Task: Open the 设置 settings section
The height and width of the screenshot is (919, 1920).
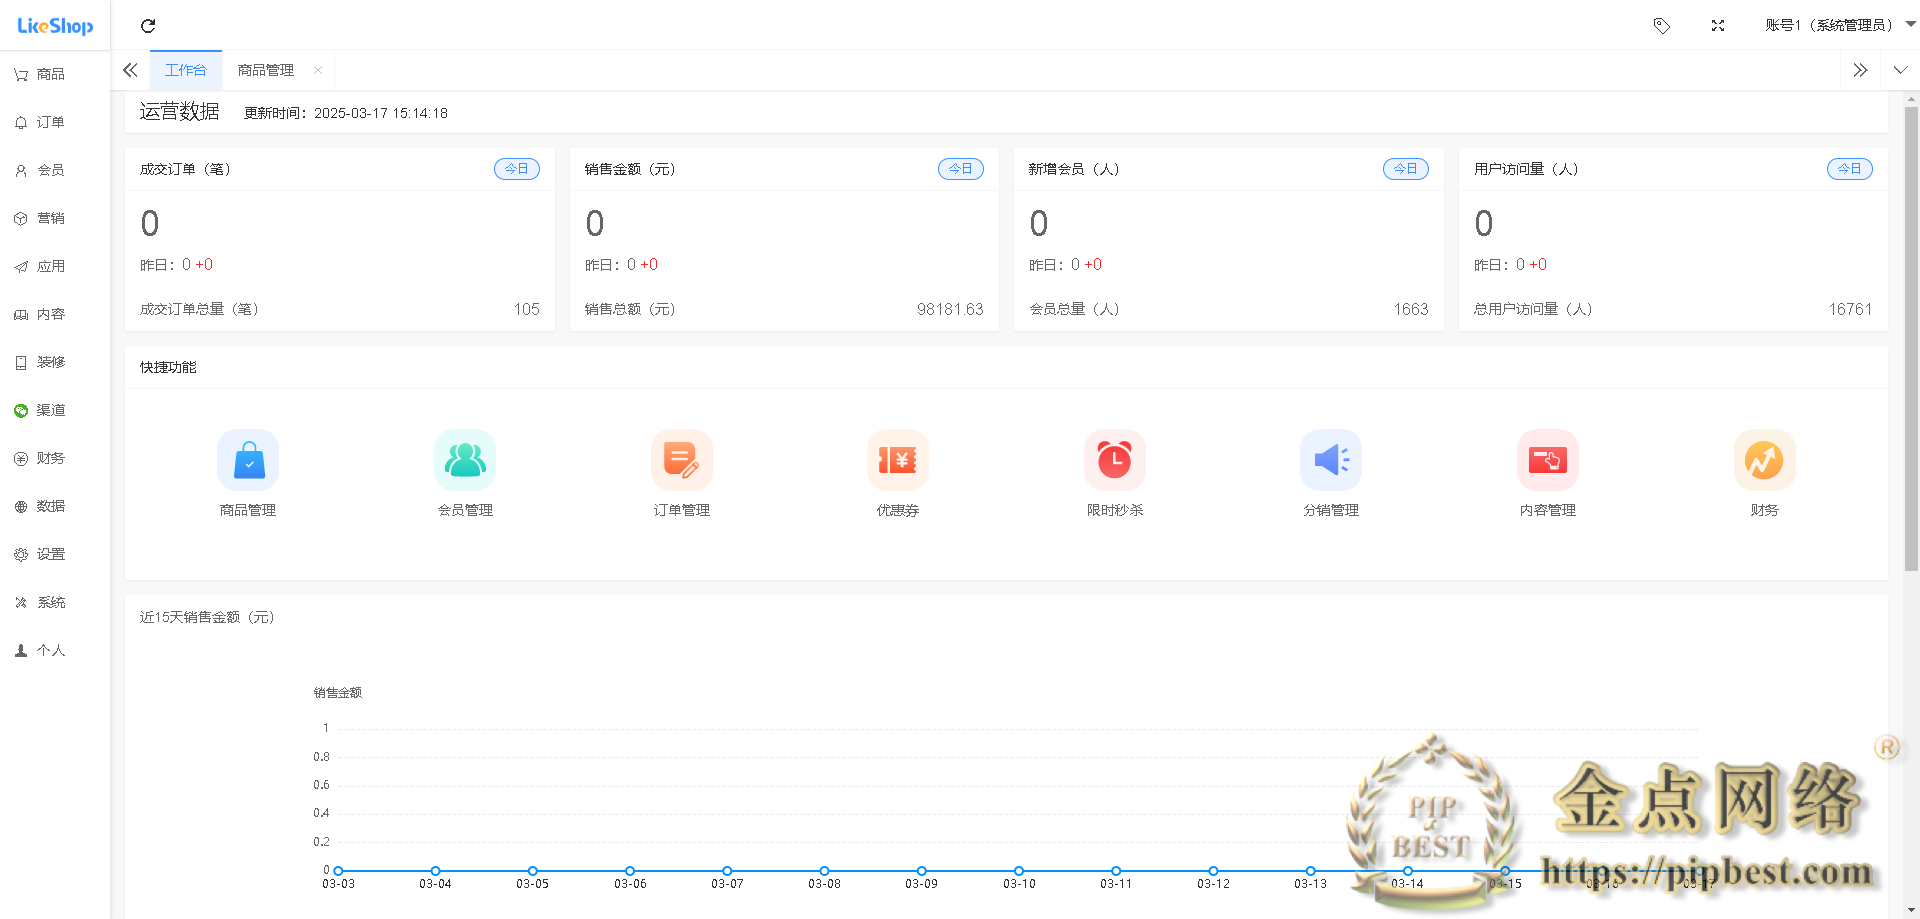Action: tap(50, 553)
